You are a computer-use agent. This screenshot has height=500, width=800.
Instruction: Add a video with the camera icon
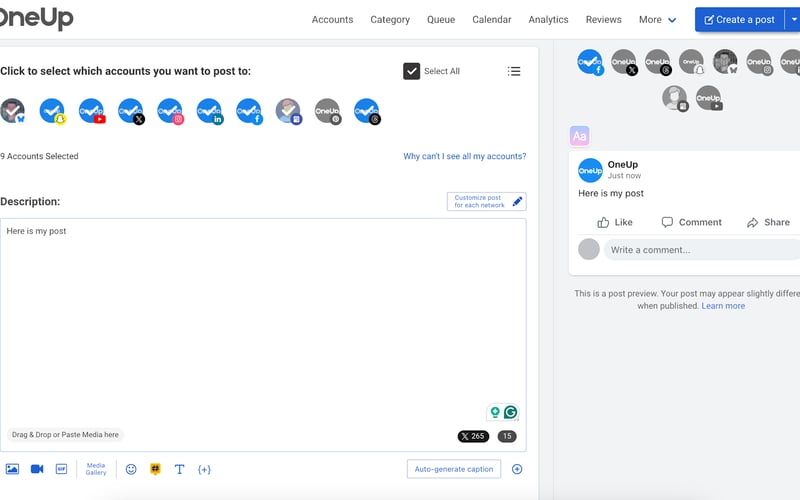[37, 469]
